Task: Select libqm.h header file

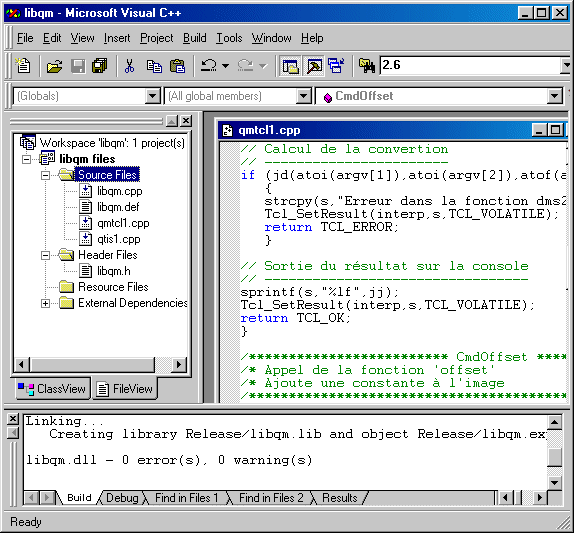Action: click(x=113, y=271)
